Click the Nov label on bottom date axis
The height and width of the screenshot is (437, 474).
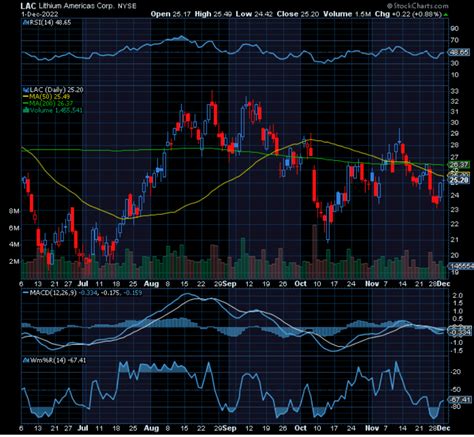pos(372,428)
